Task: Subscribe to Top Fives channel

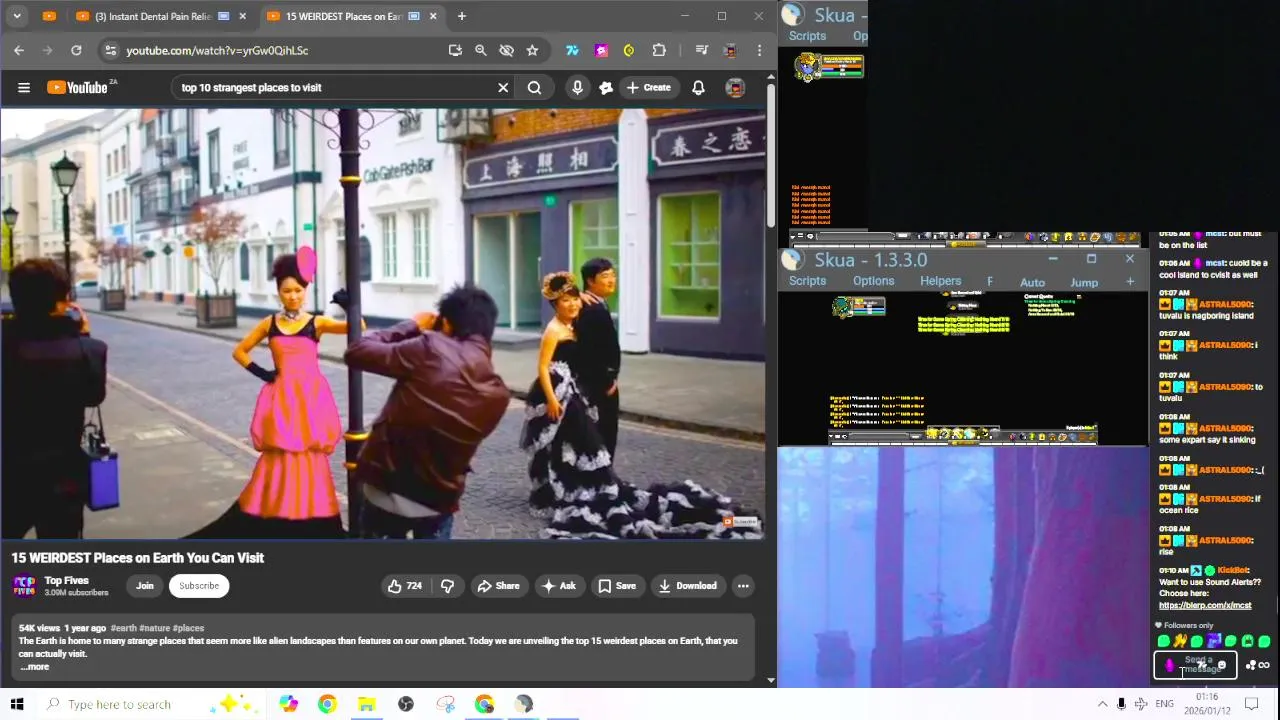Action: pos(199,586)
